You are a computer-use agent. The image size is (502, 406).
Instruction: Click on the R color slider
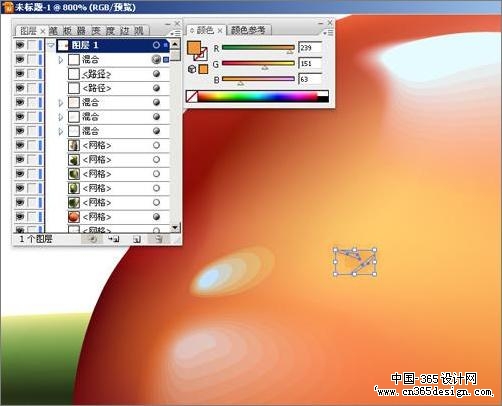[258, 47]
